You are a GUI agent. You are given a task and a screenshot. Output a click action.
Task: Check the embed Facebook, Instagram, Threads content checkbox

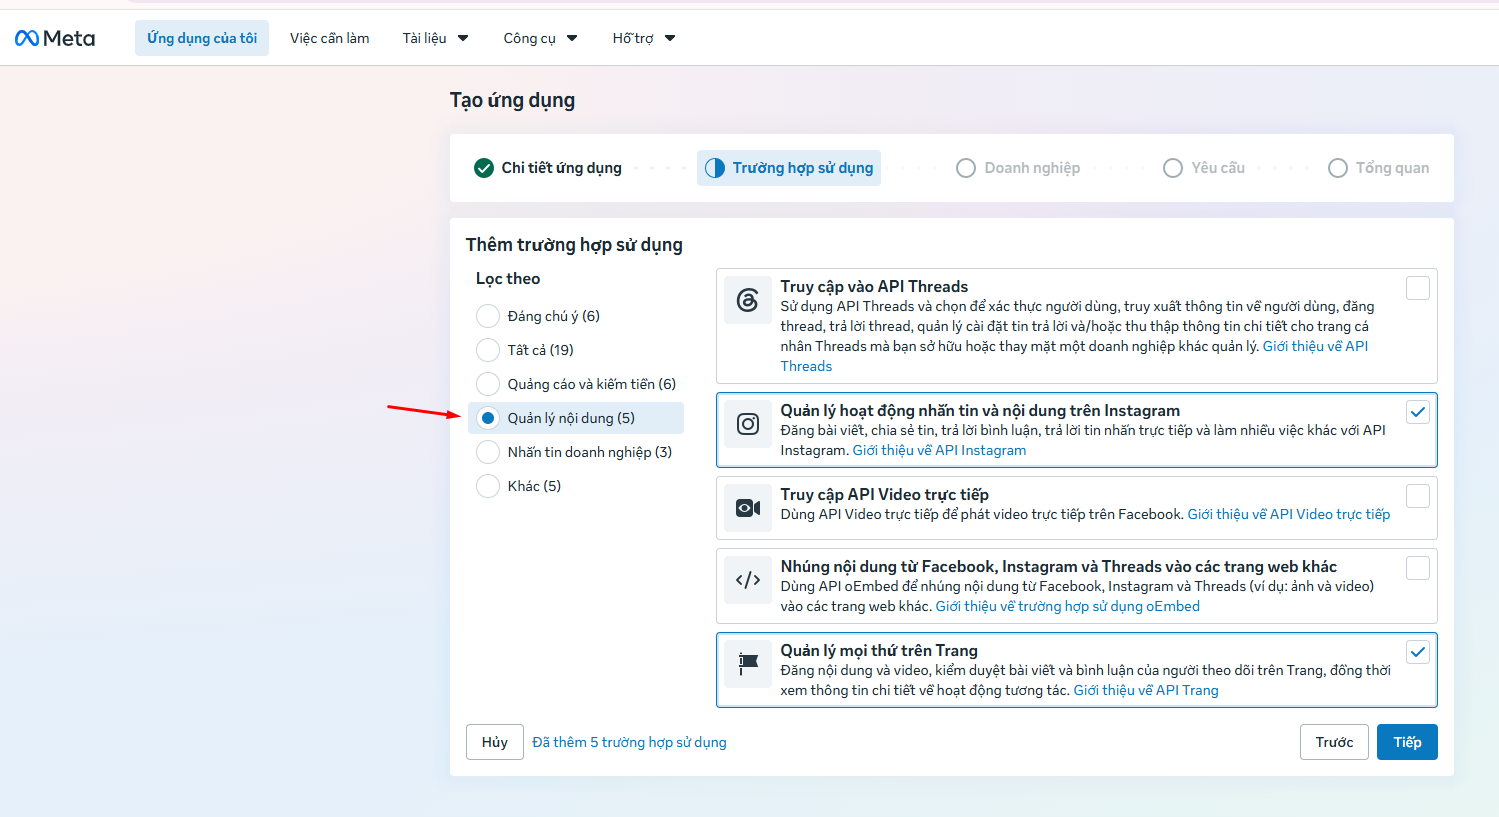(x=1418, y=568)
